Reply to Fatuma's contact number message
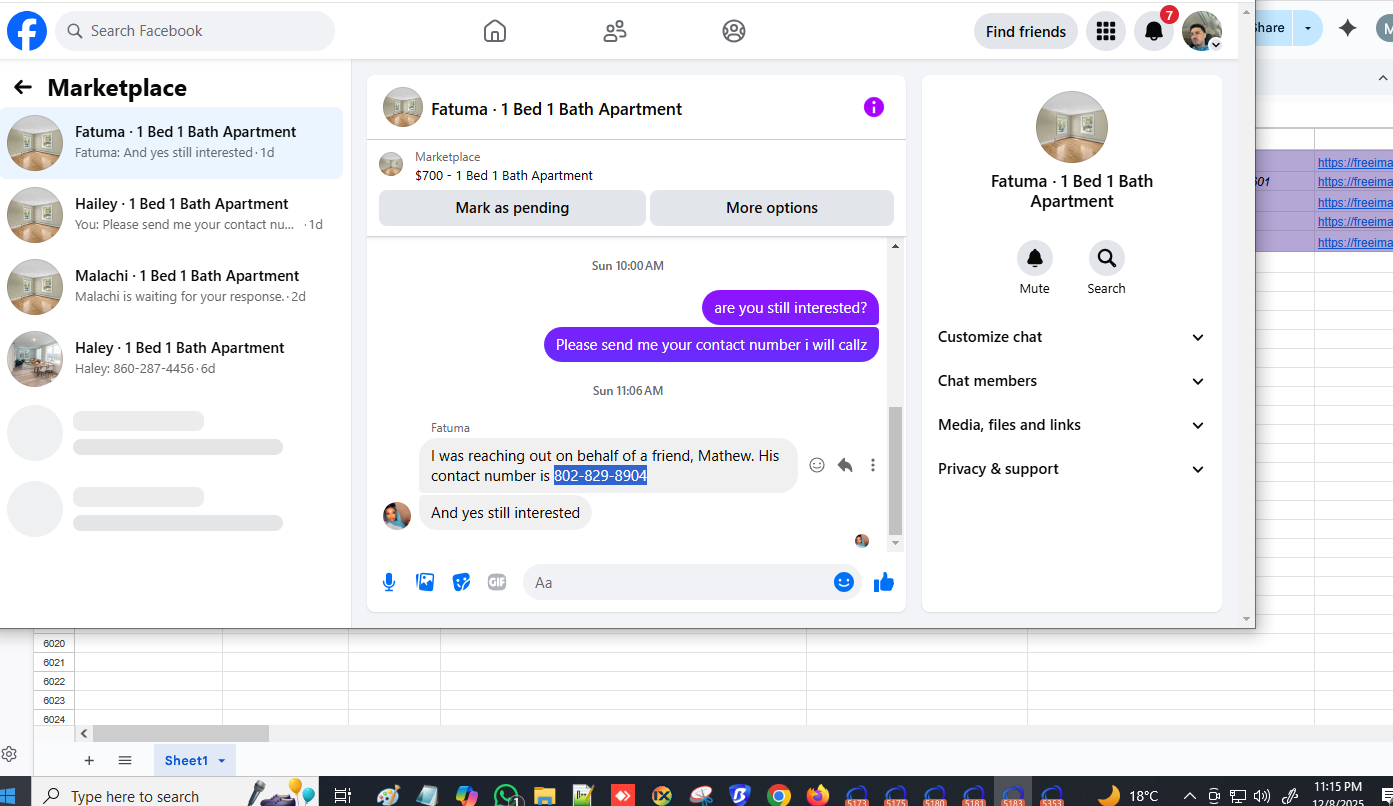The width and height of the screenshot is (1393, 806). tap(845, 465)
